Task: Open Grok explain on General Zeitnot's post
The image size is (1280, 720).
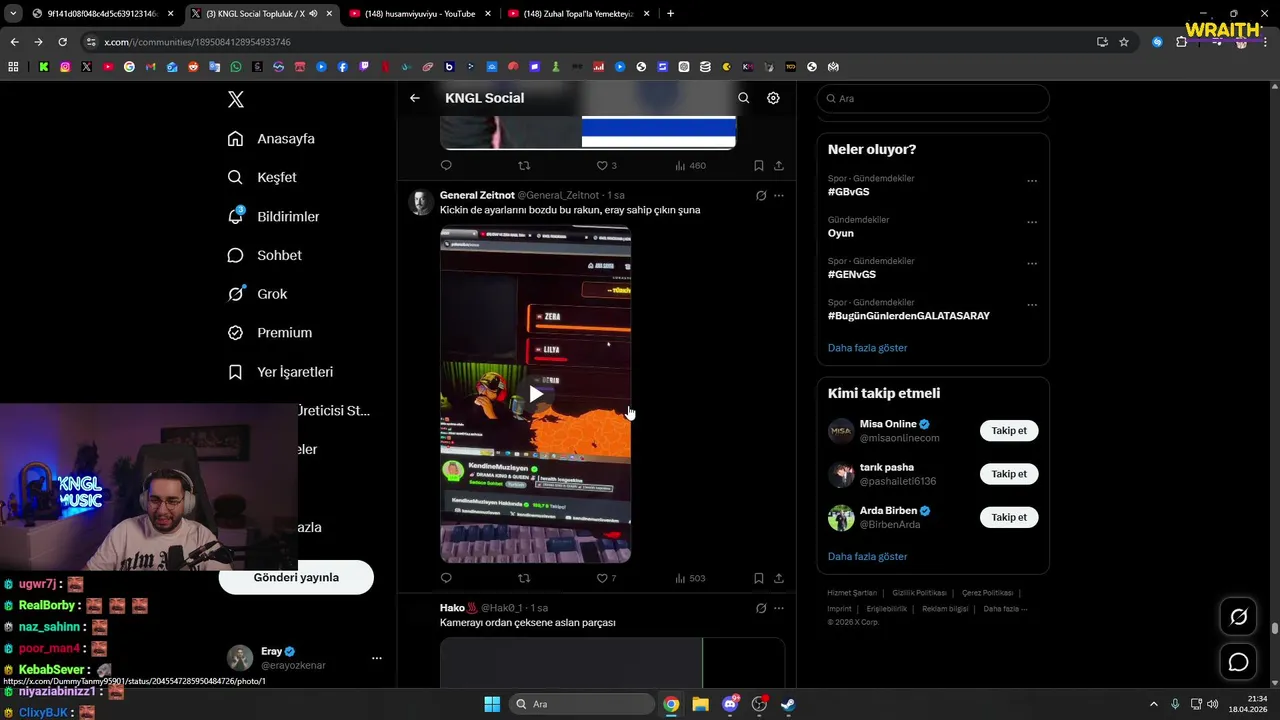Action: (x=761, y=196)
